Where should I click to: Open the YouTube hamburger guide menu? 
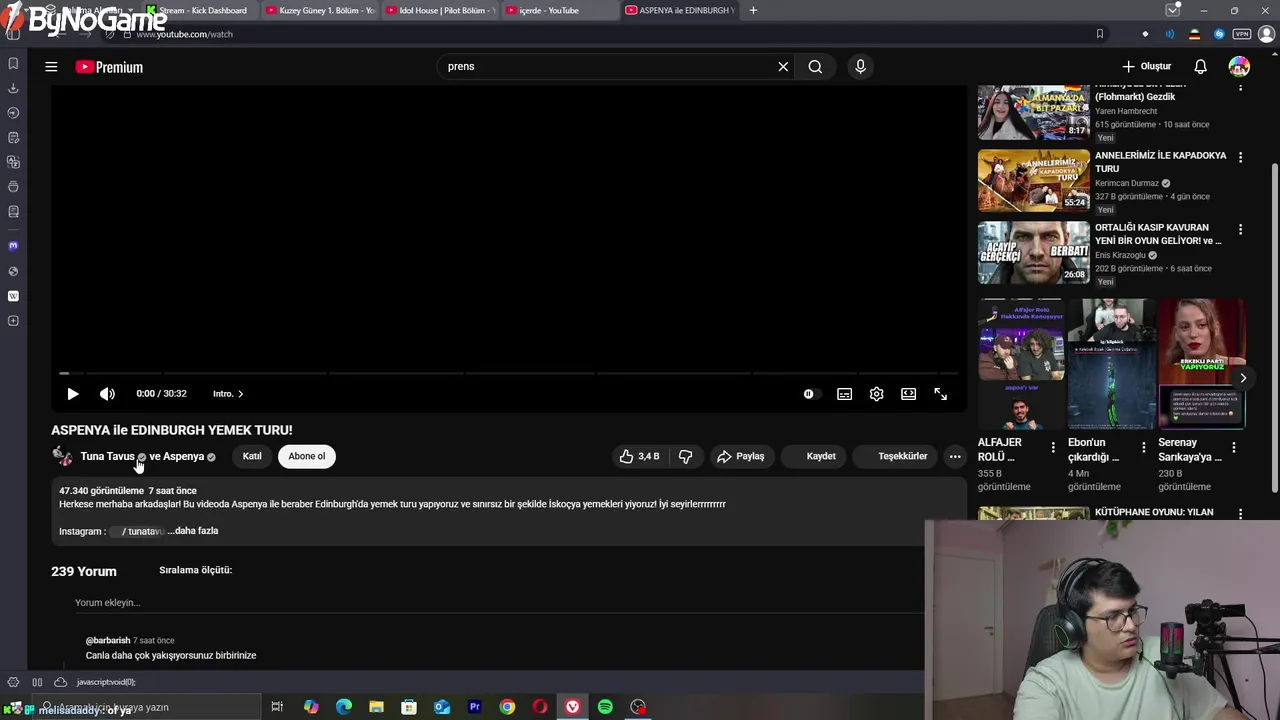51,67
